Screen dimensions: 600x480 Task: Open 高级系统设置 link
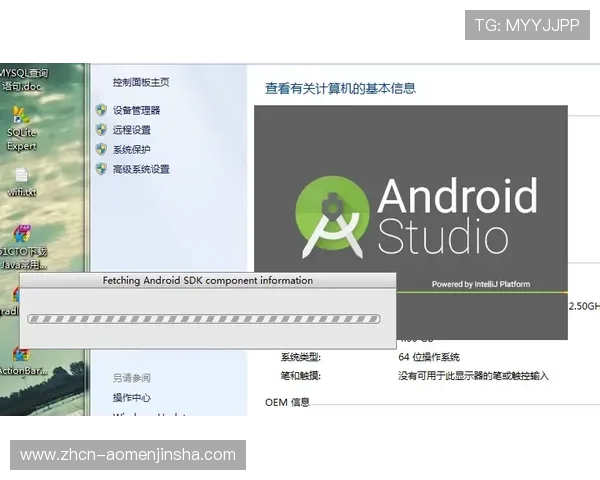pos(141,169)
